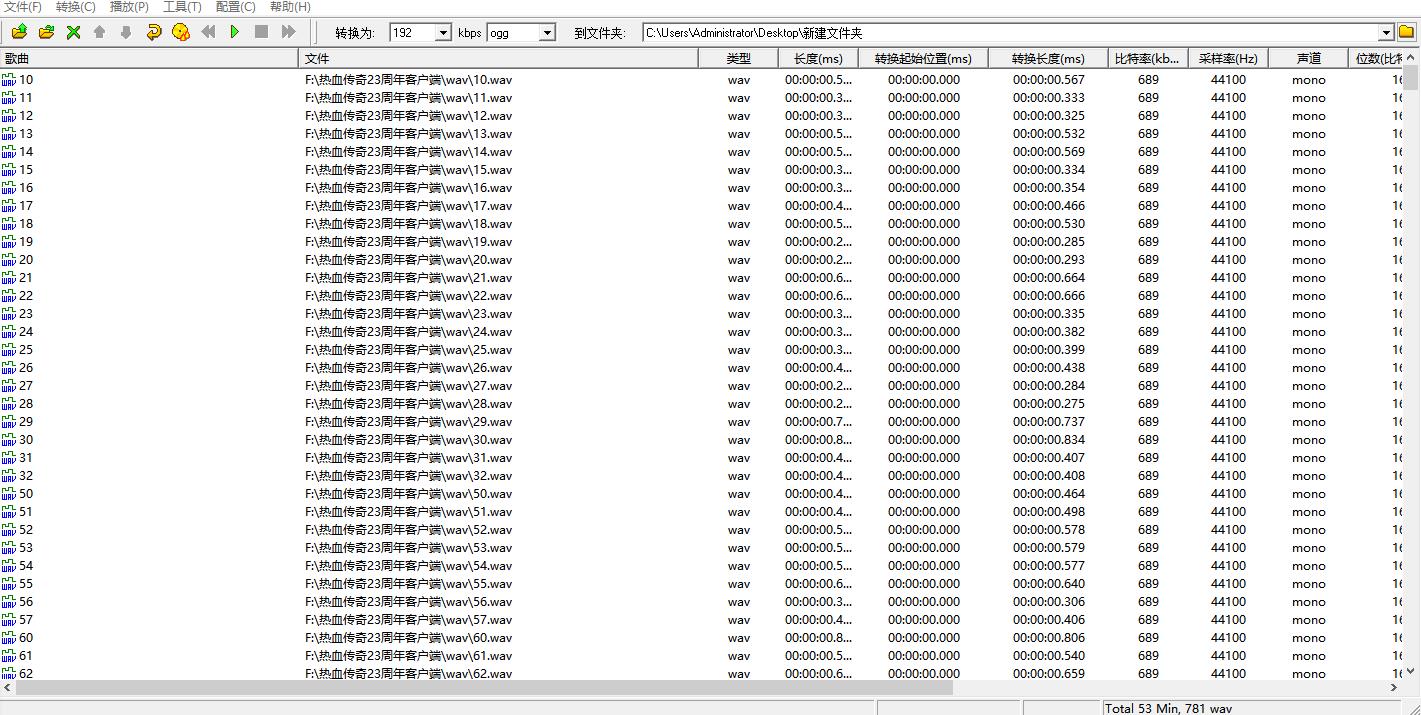
Task: Open the 工具(T) menu
Action: click(181, 7)
